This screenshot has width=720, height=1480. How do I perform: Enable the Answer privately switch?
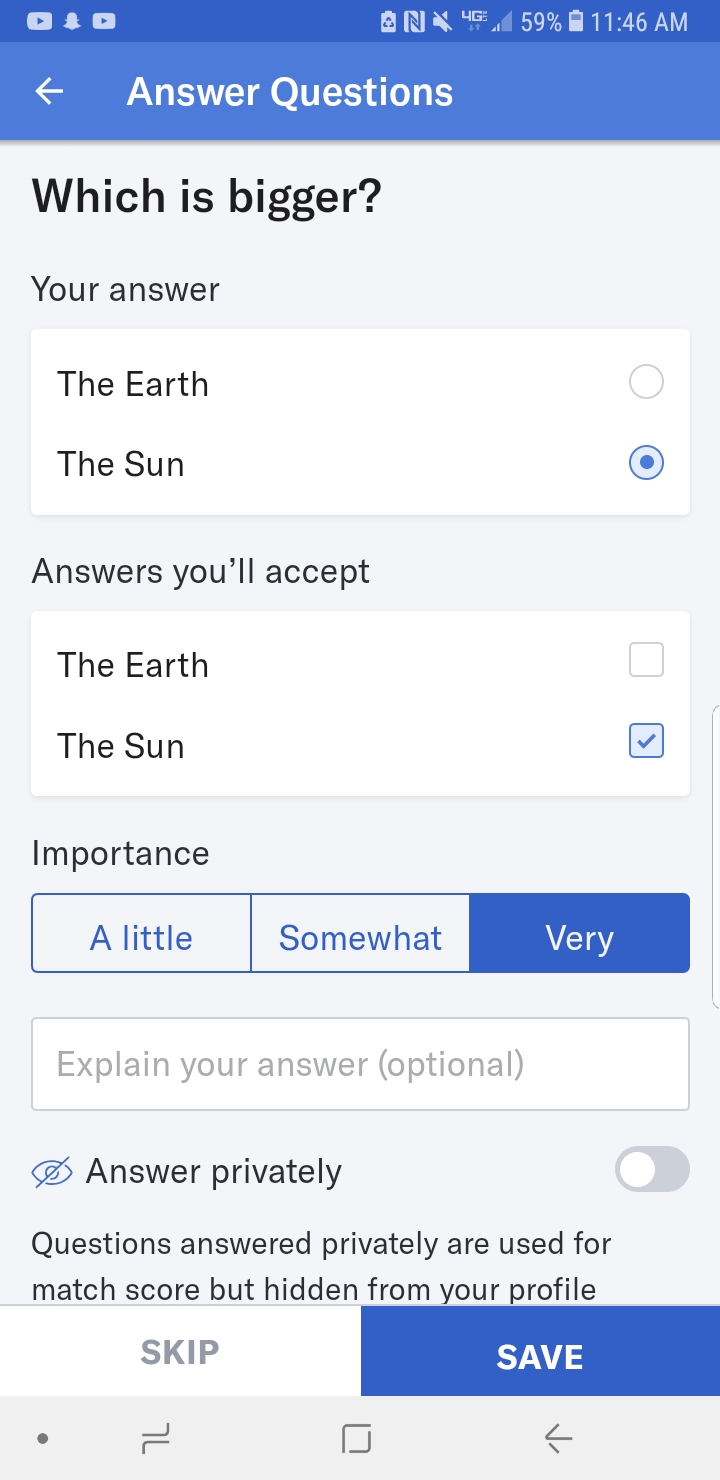point(652,1170)
